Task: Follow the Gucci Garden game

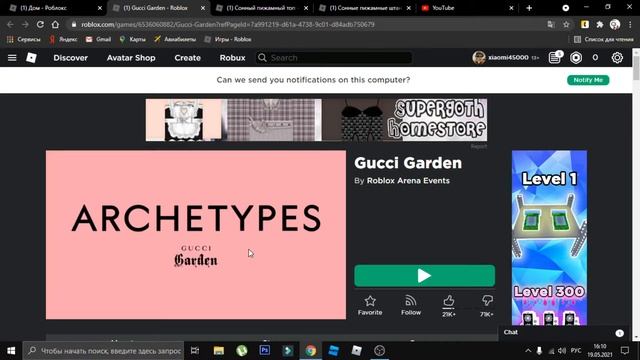Action: click(411, 305)
